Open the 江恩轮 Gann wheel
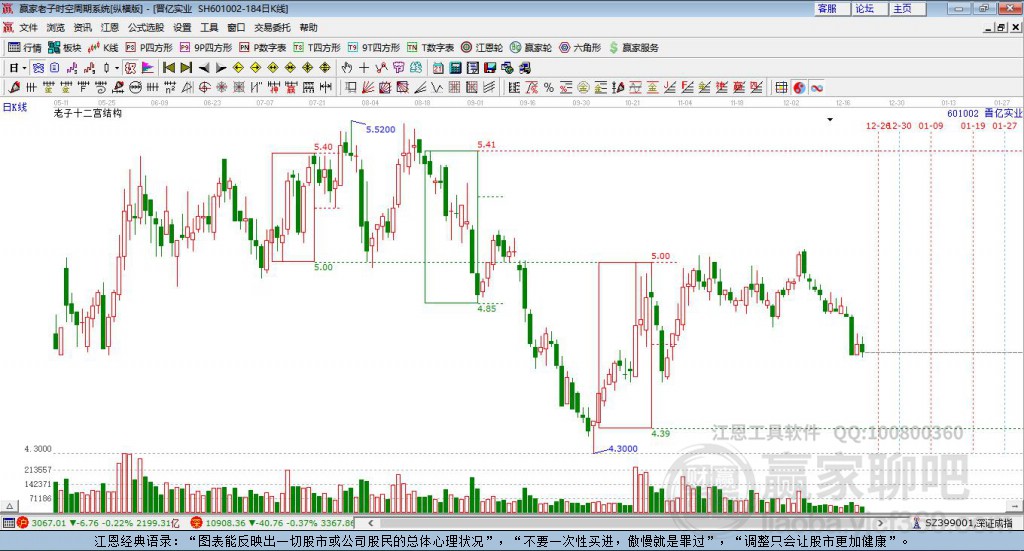Screen dimensions: 1024x551 482,48
